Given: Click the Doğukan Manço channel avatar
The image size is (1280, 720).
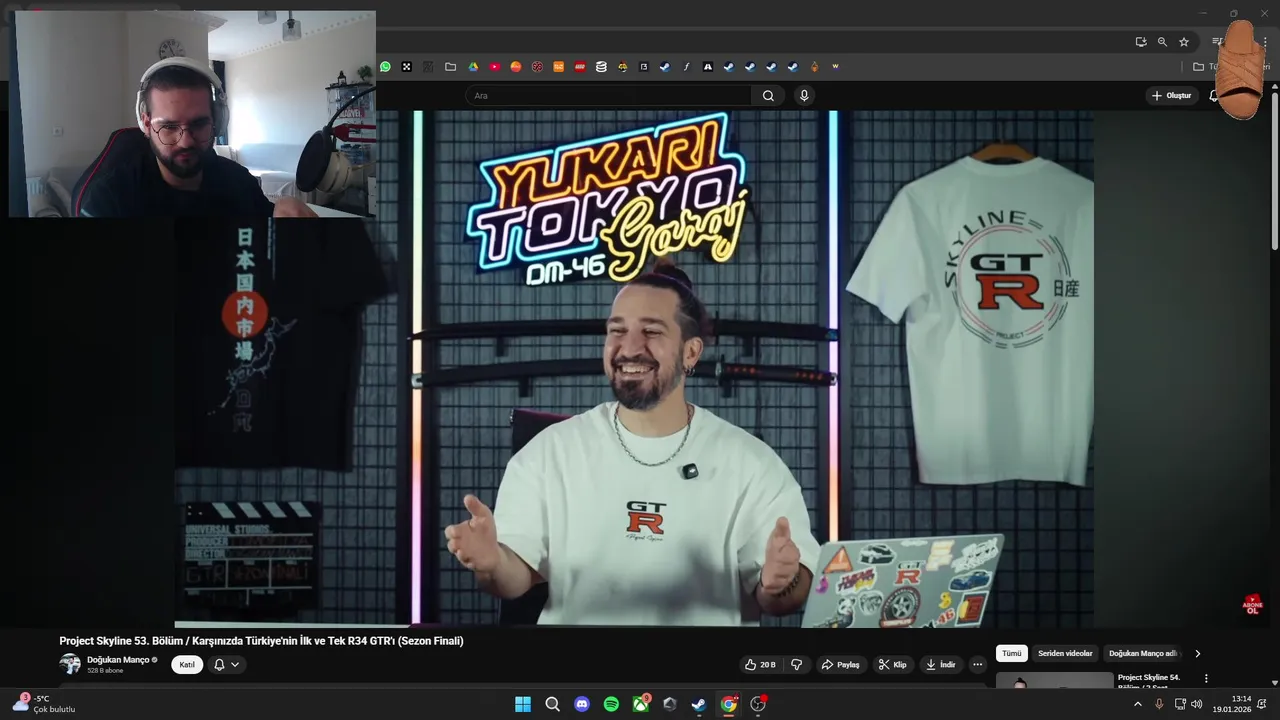Looking at the screenshot, I should pos(70,664).
